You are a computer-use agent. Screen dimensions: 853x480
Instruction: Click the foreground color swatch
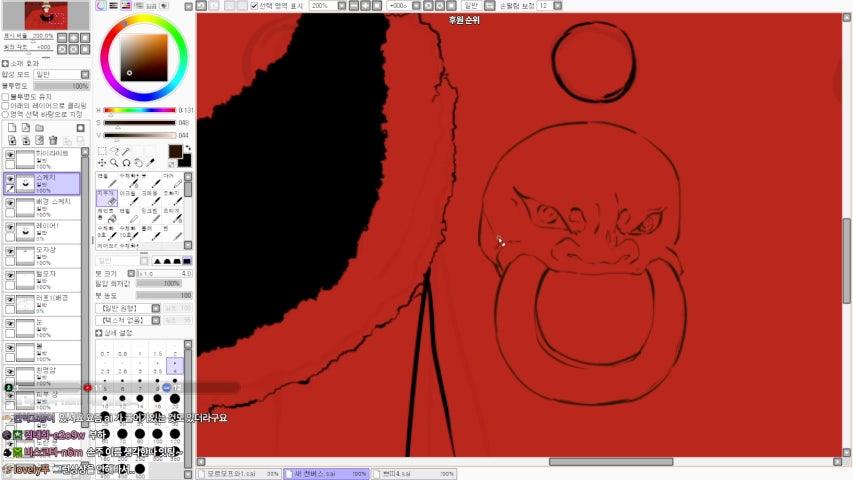(175, 152)
